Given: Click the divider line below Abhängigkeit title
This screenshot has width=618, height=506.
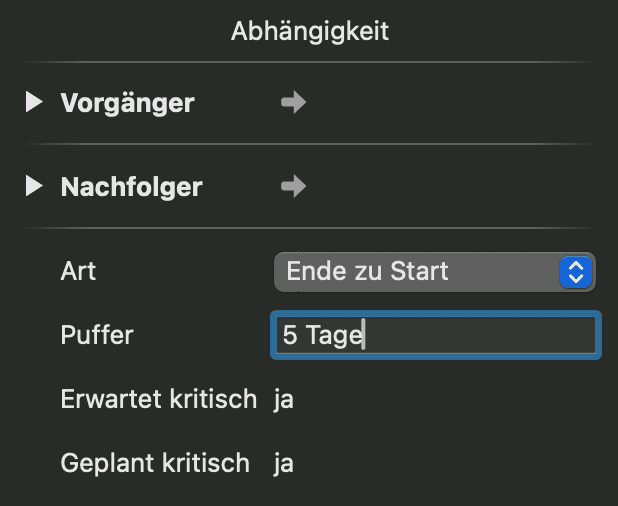Looking at the screenshot, I should click(309, 62).
